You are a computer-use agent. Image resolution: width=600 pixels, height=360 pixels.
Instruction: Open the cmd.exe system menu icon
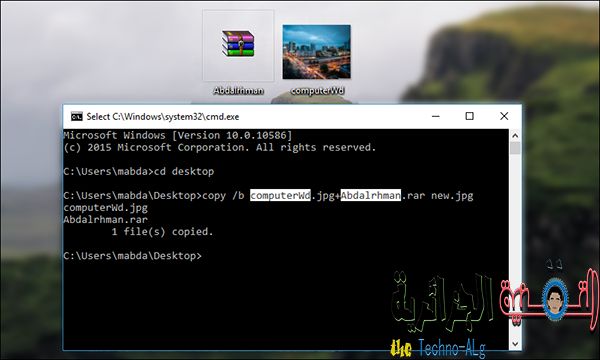click(x=77, y=116)
